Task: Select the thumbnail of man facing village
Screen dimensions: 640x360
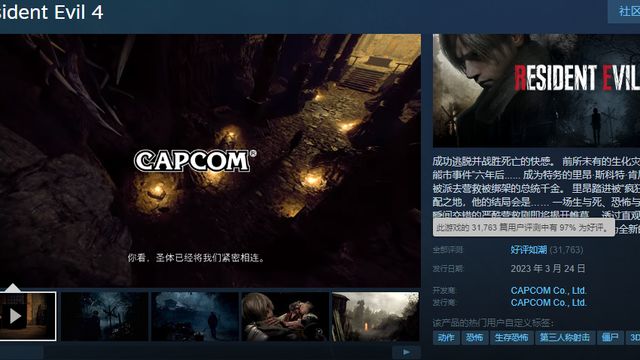Action: [195, 316]
